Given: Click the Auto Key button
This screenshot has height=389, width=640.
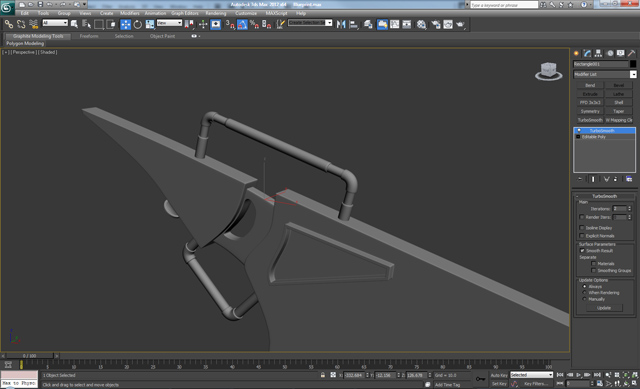Looking at the screenshot, I should click(x=499, y=375).
